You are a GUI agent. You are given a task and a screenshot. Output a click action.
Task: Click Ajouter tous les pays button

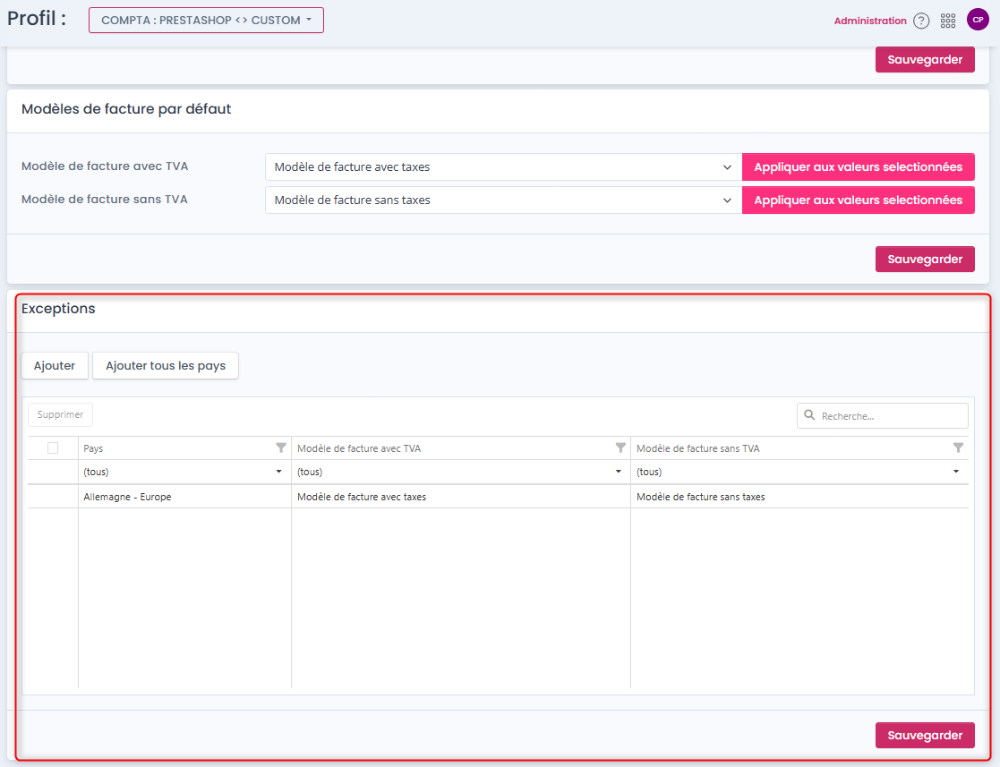tap(165, 366)
